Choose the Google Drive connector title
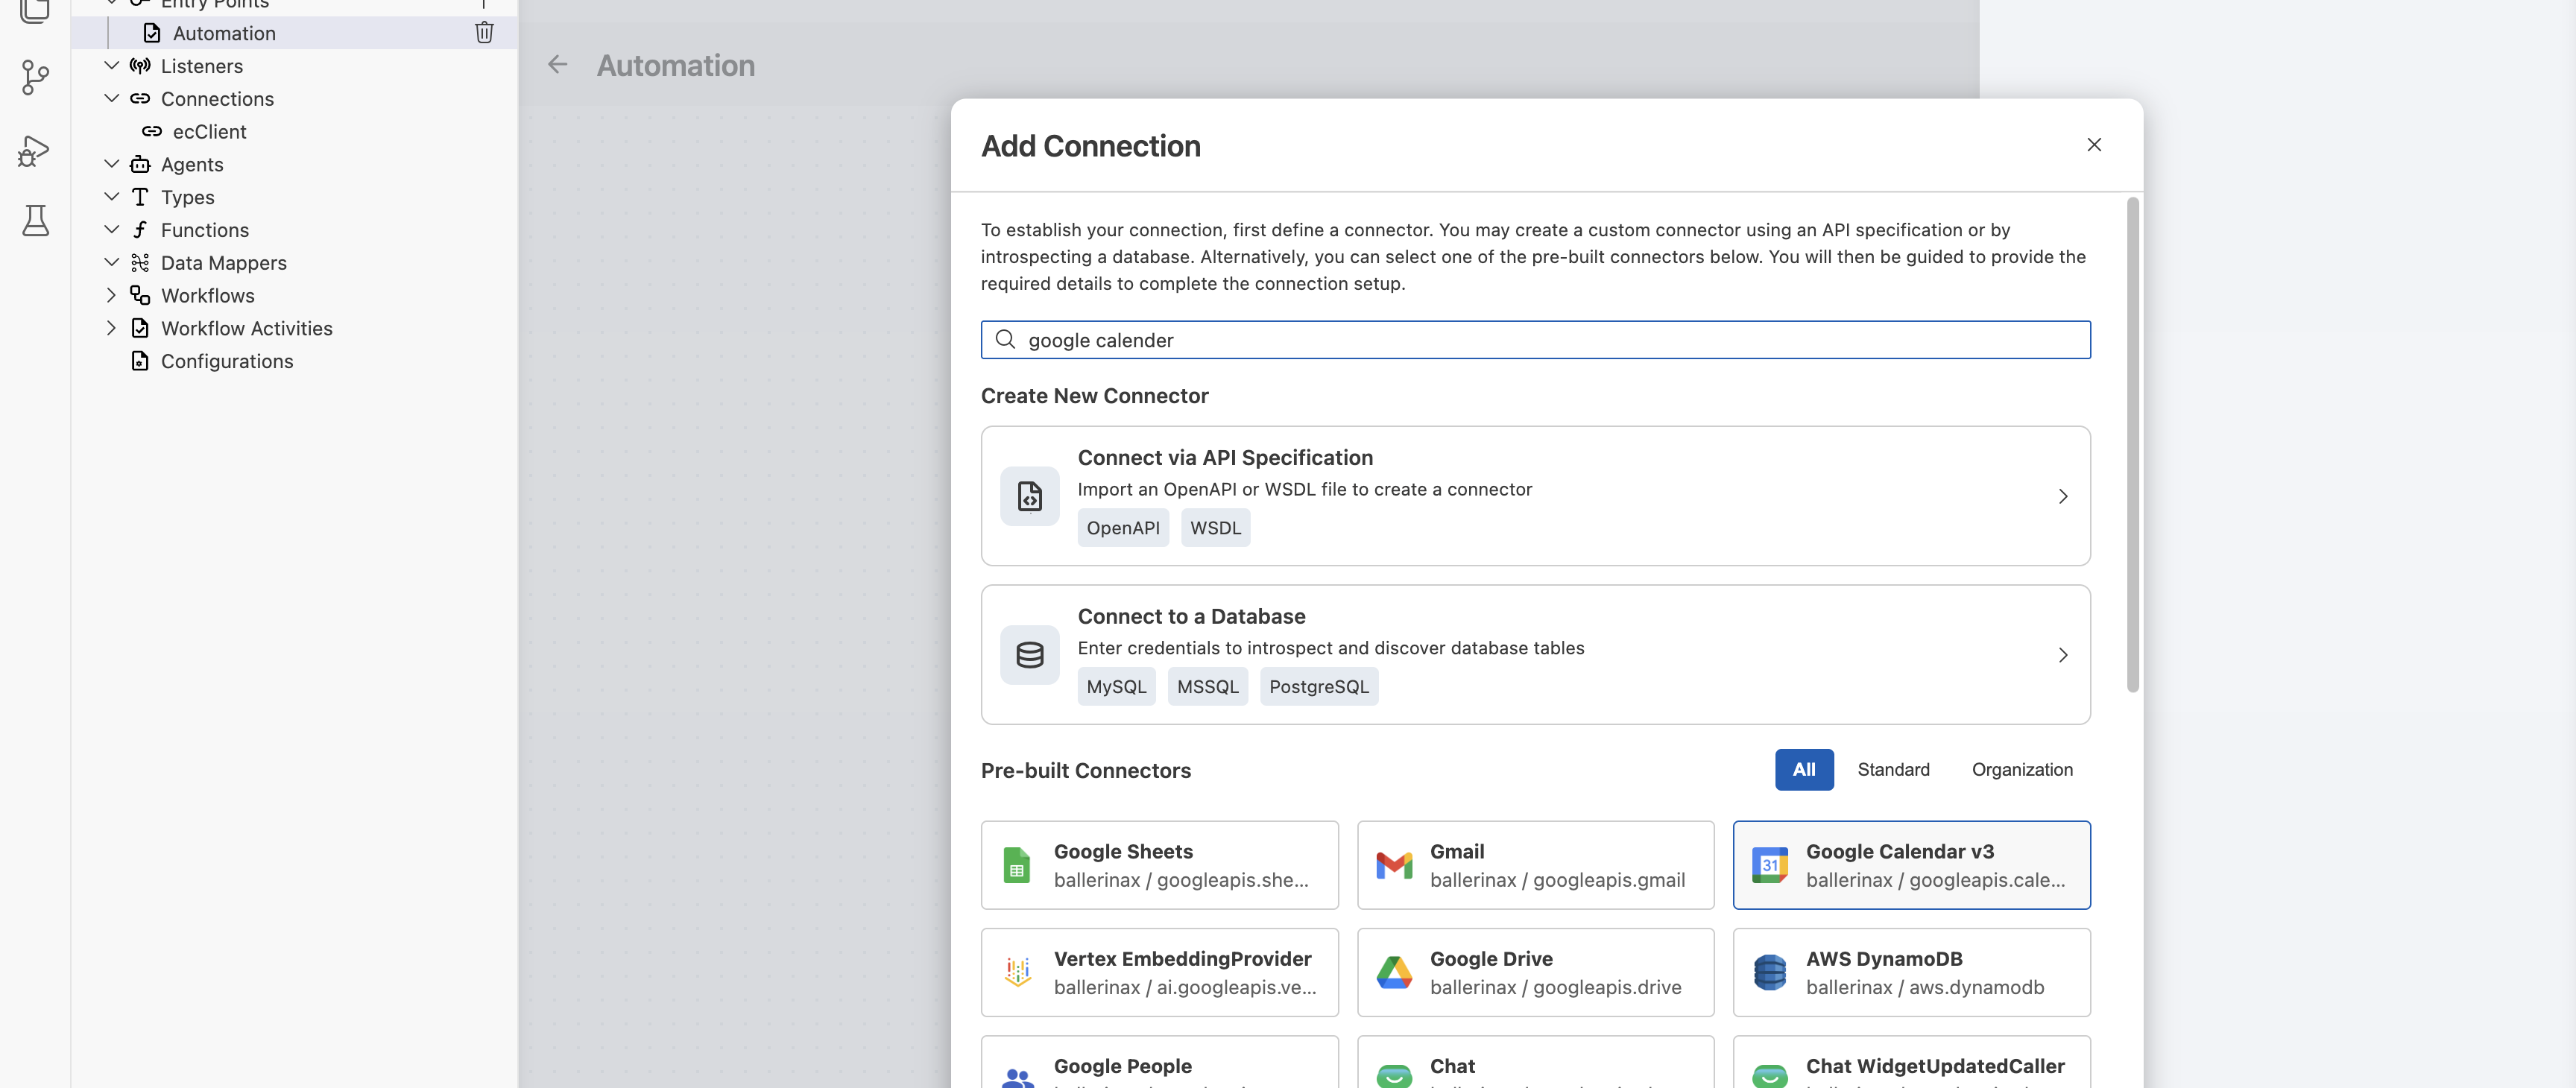The height and width of the screenshot is (1088, 2576). (1490, 958)
